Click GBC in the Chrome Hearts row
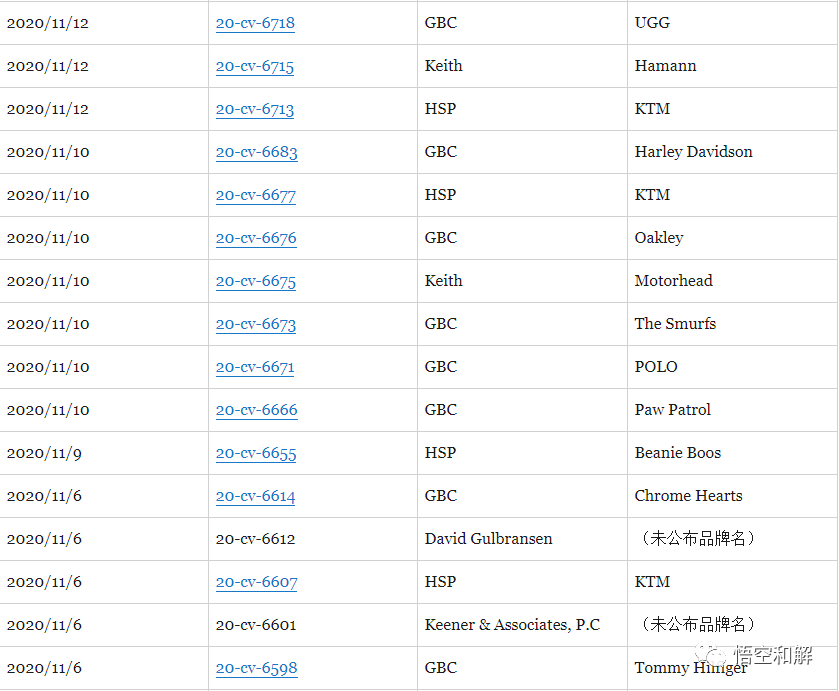Screen dimensions: 839x691 [x=440, y=496]
